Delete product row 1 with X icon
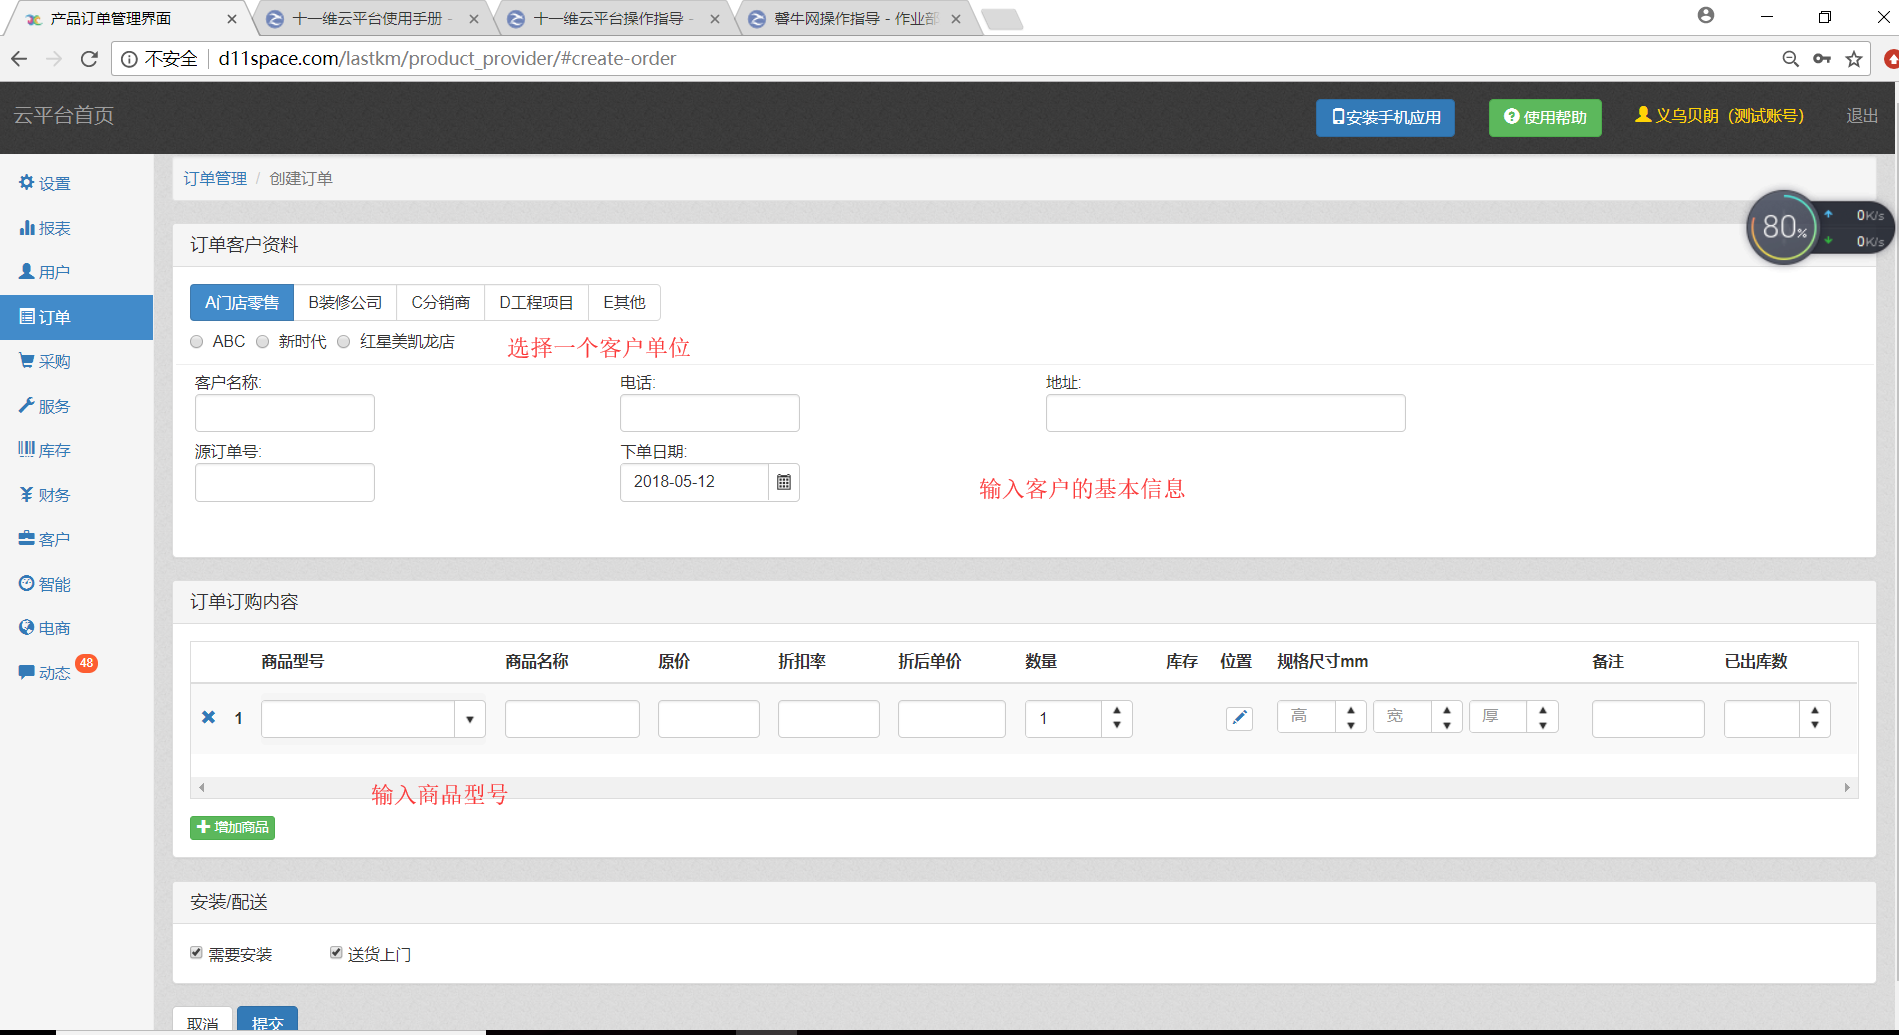The height and width of the screenshot is (1035, 1899). [x=208, y=717]
